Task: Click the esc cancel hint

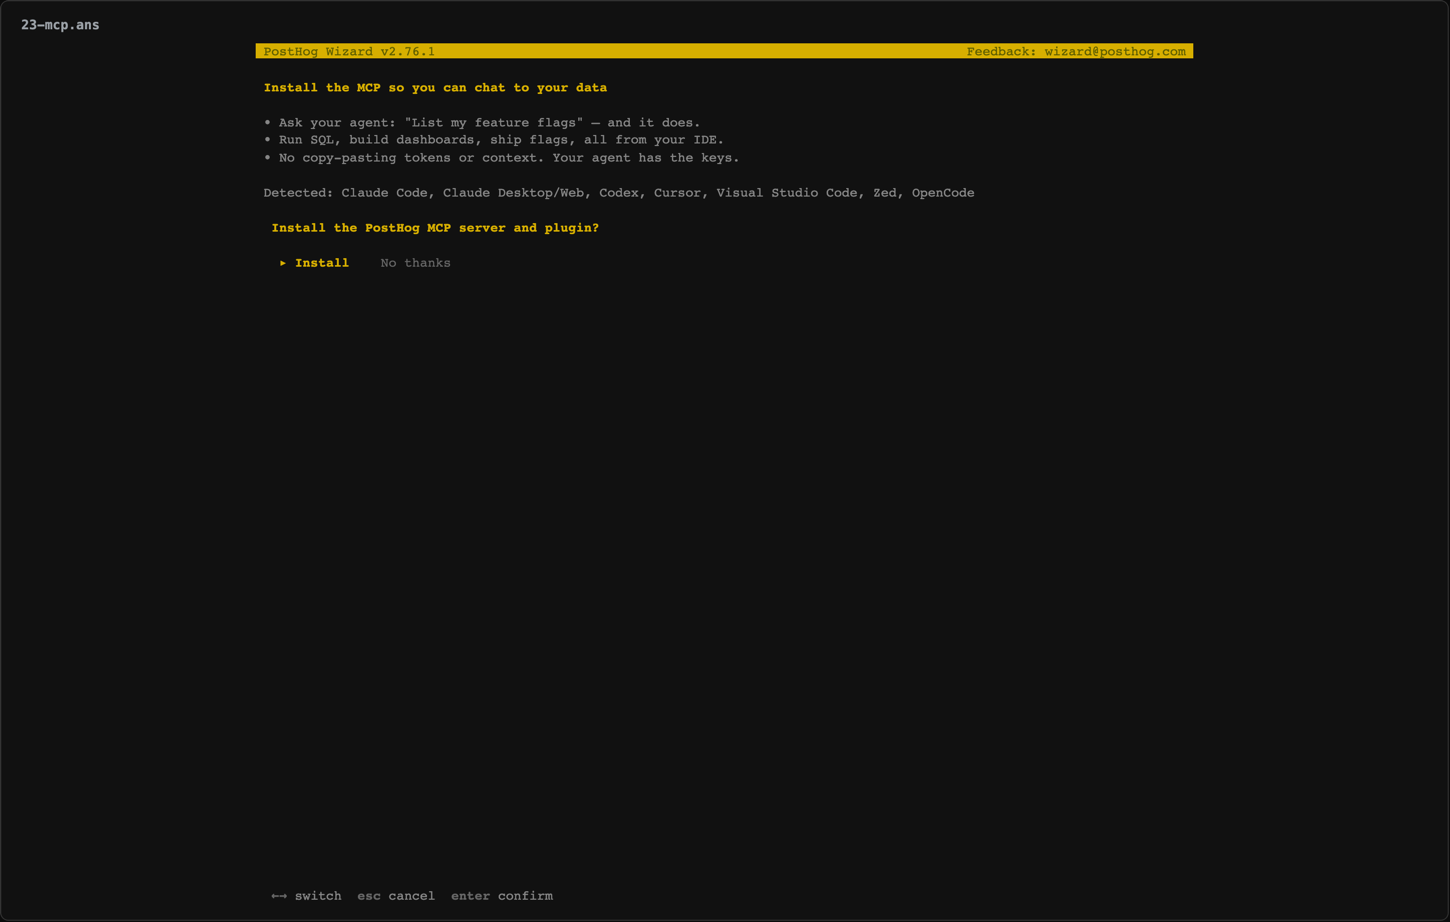Action: pyautogui.click(x=396, y=896)
